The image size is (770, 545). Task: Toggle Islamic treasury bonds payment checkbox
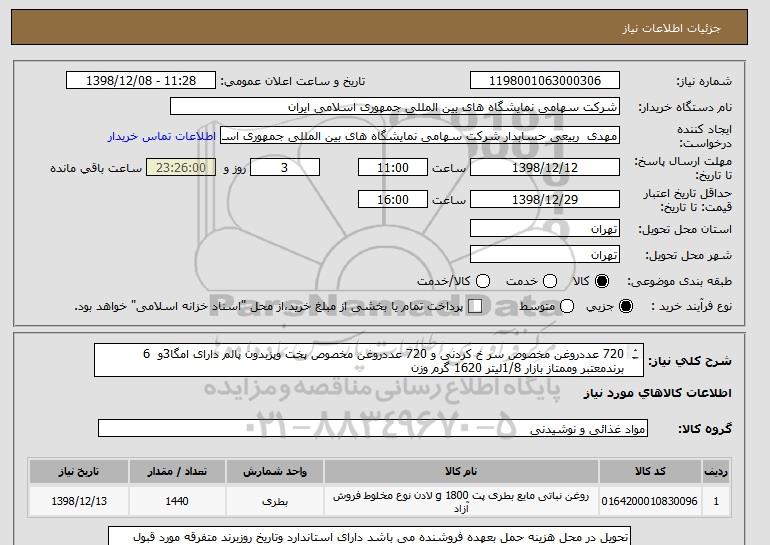[474, 306]
